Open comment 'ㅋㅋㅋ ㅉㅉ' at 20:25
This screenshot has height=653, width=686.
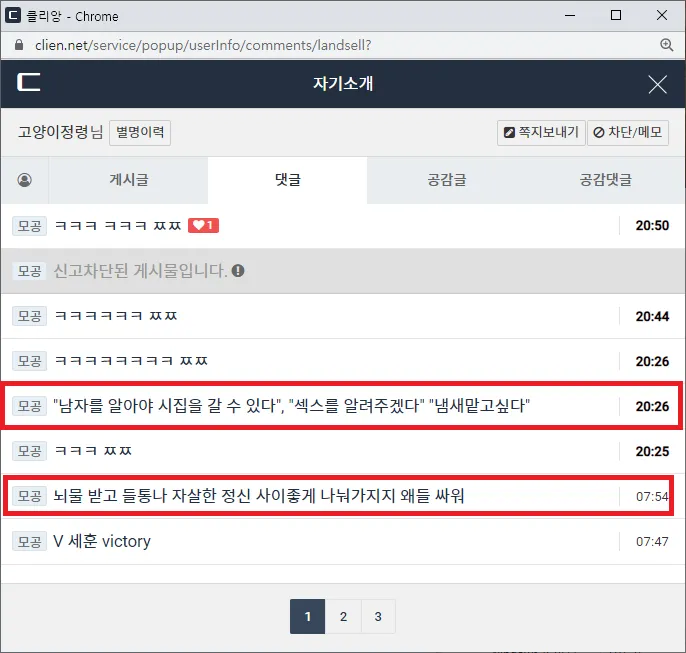[x=93, y=451]
